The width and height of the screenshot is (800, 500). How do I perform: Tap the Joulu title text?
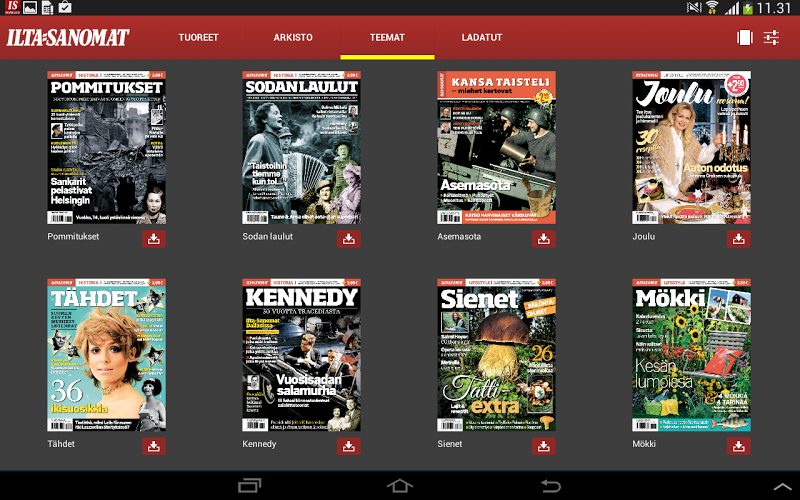click(x=643, y=237)
